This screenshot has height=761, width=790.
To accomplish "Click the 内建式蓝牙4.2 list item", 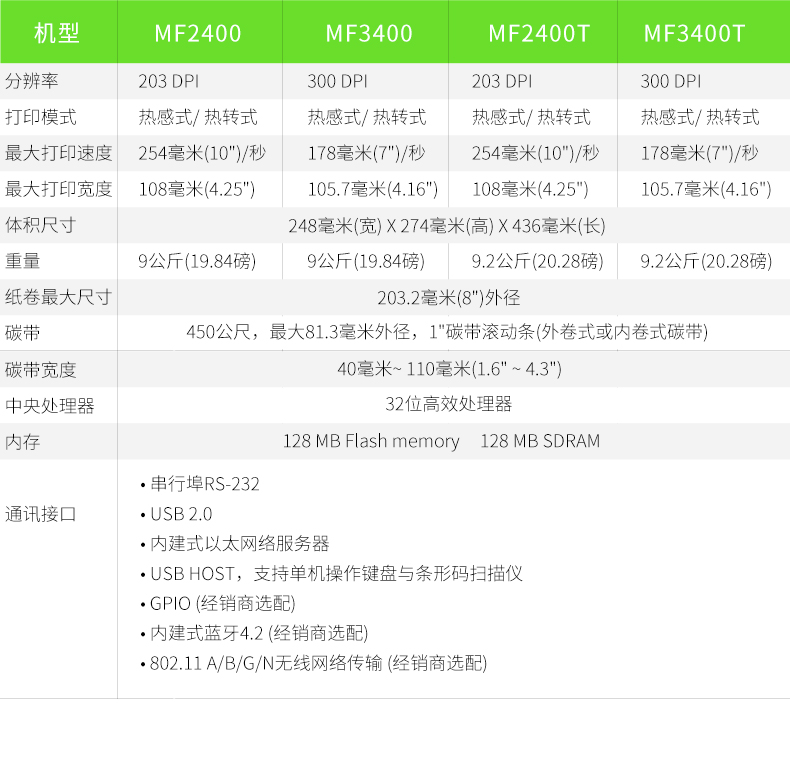I will 254,633.
